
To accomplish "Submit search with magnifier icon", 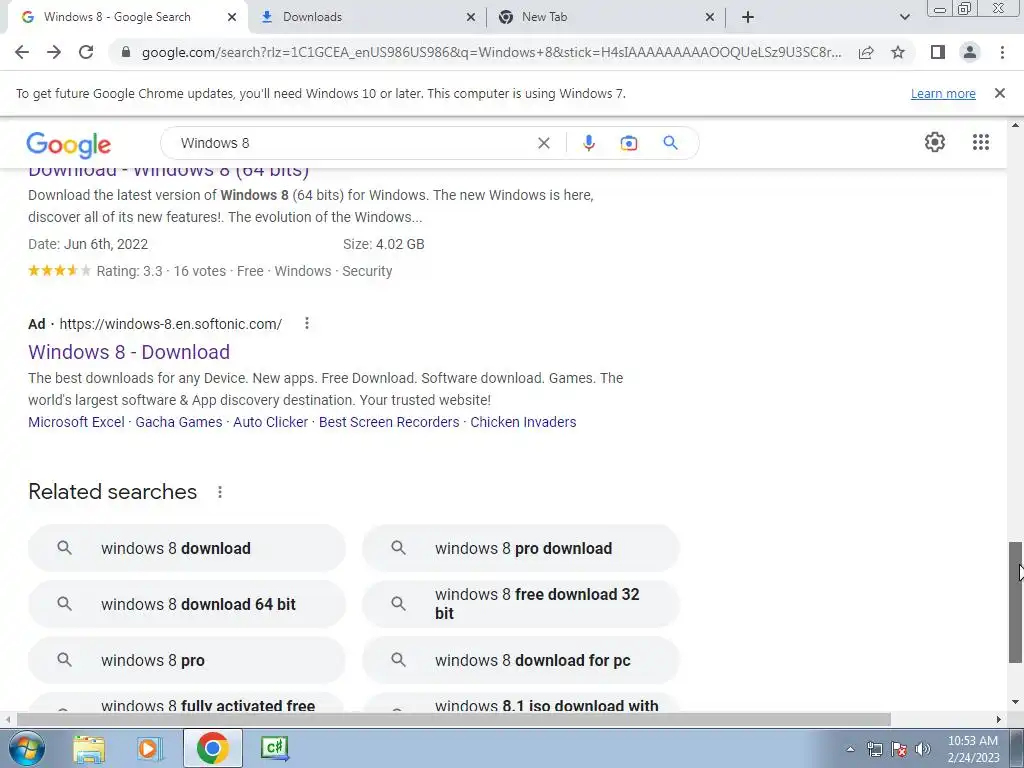I will pos(671,143).
